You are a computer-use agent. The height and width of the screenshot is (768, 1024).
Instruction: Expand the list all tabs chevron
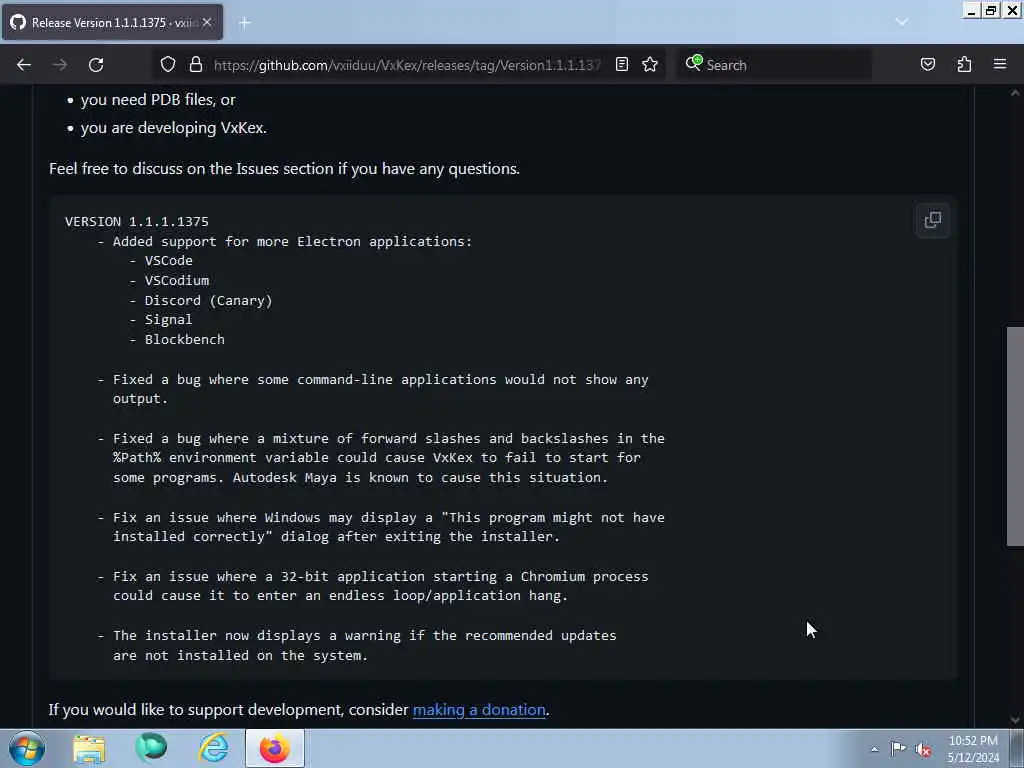coord(901,22)
